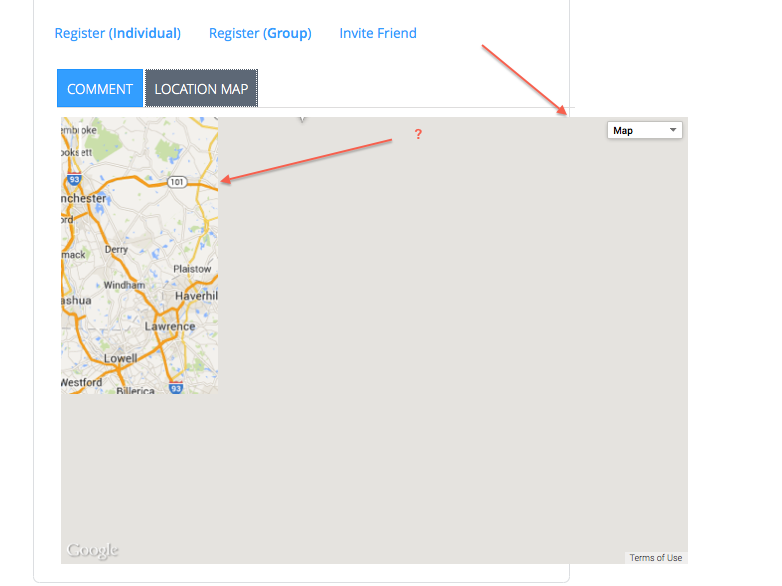Switch to the COMMENT tab
782x586 pixels.
pos(100,89)
